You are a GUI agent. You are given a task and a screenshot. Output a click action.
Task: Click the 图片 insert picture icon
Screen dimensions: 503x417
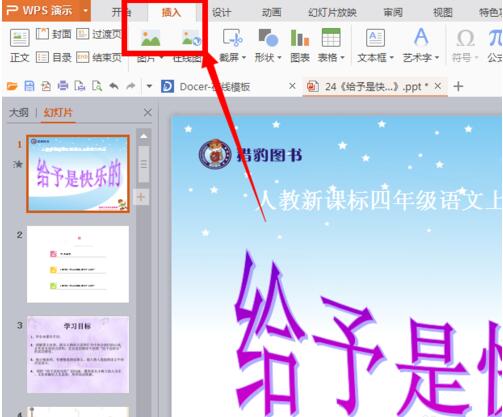pyautogui.click(x=150, y=38)
